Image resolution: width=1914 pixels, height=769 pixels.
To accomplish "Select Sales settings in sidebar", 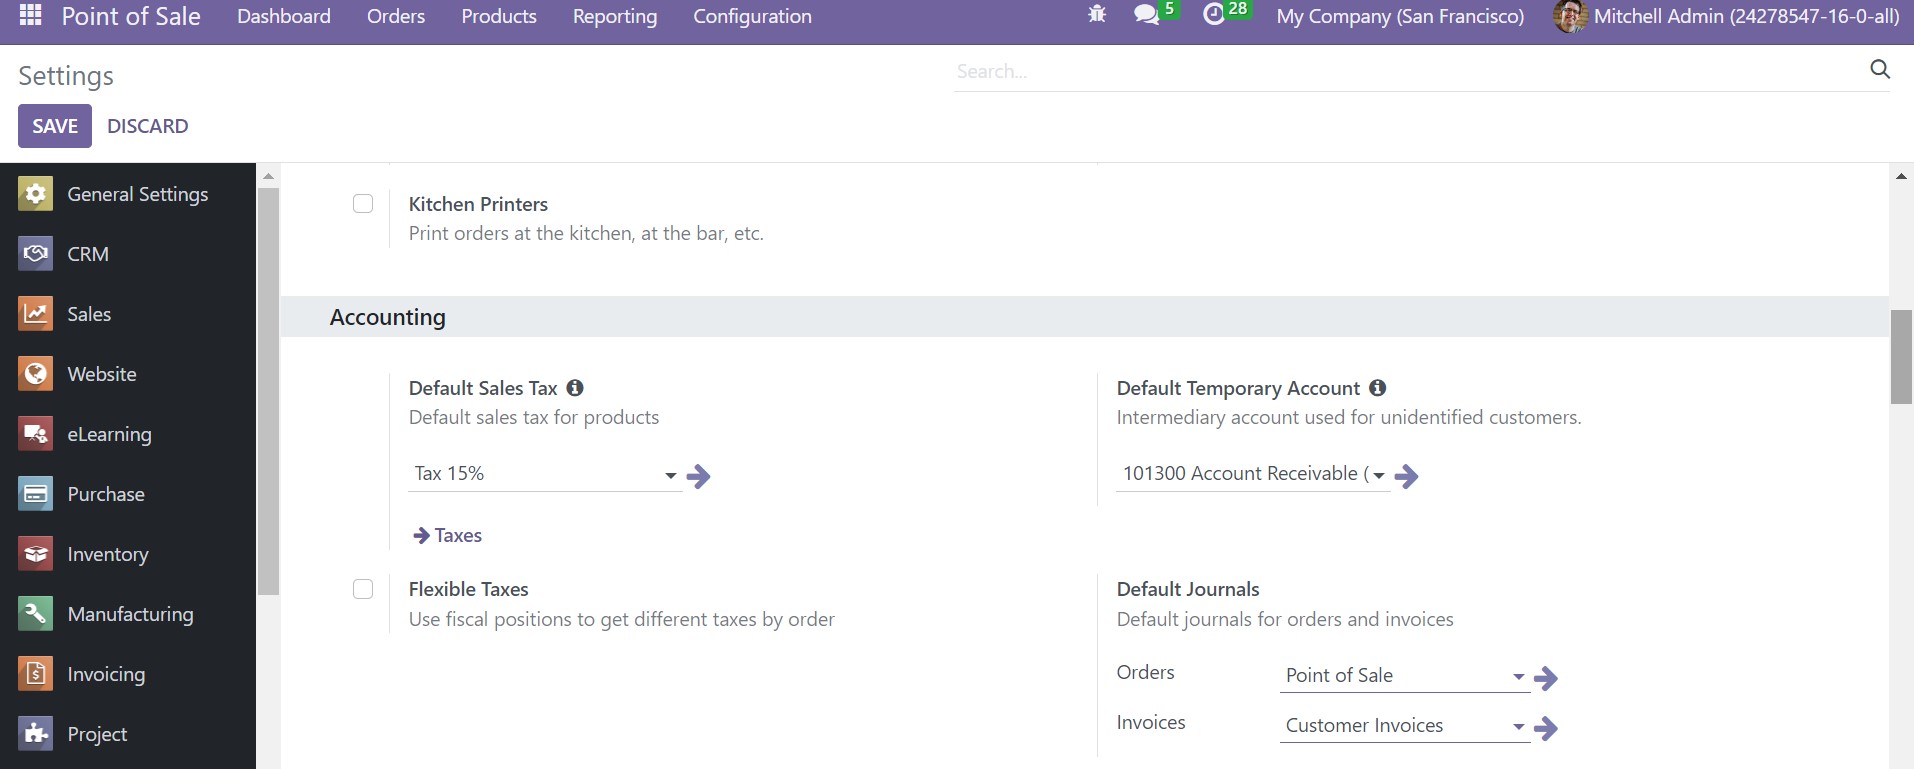I will (128, 314).
